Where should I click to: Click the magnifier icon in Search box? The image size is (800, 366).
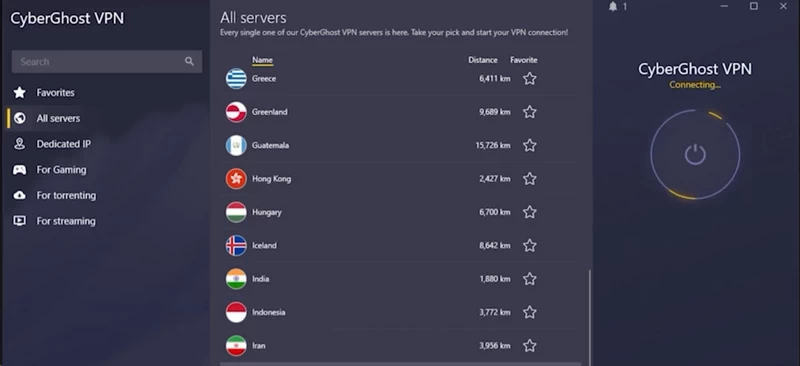pyautogui.click(x=189, y=62)
